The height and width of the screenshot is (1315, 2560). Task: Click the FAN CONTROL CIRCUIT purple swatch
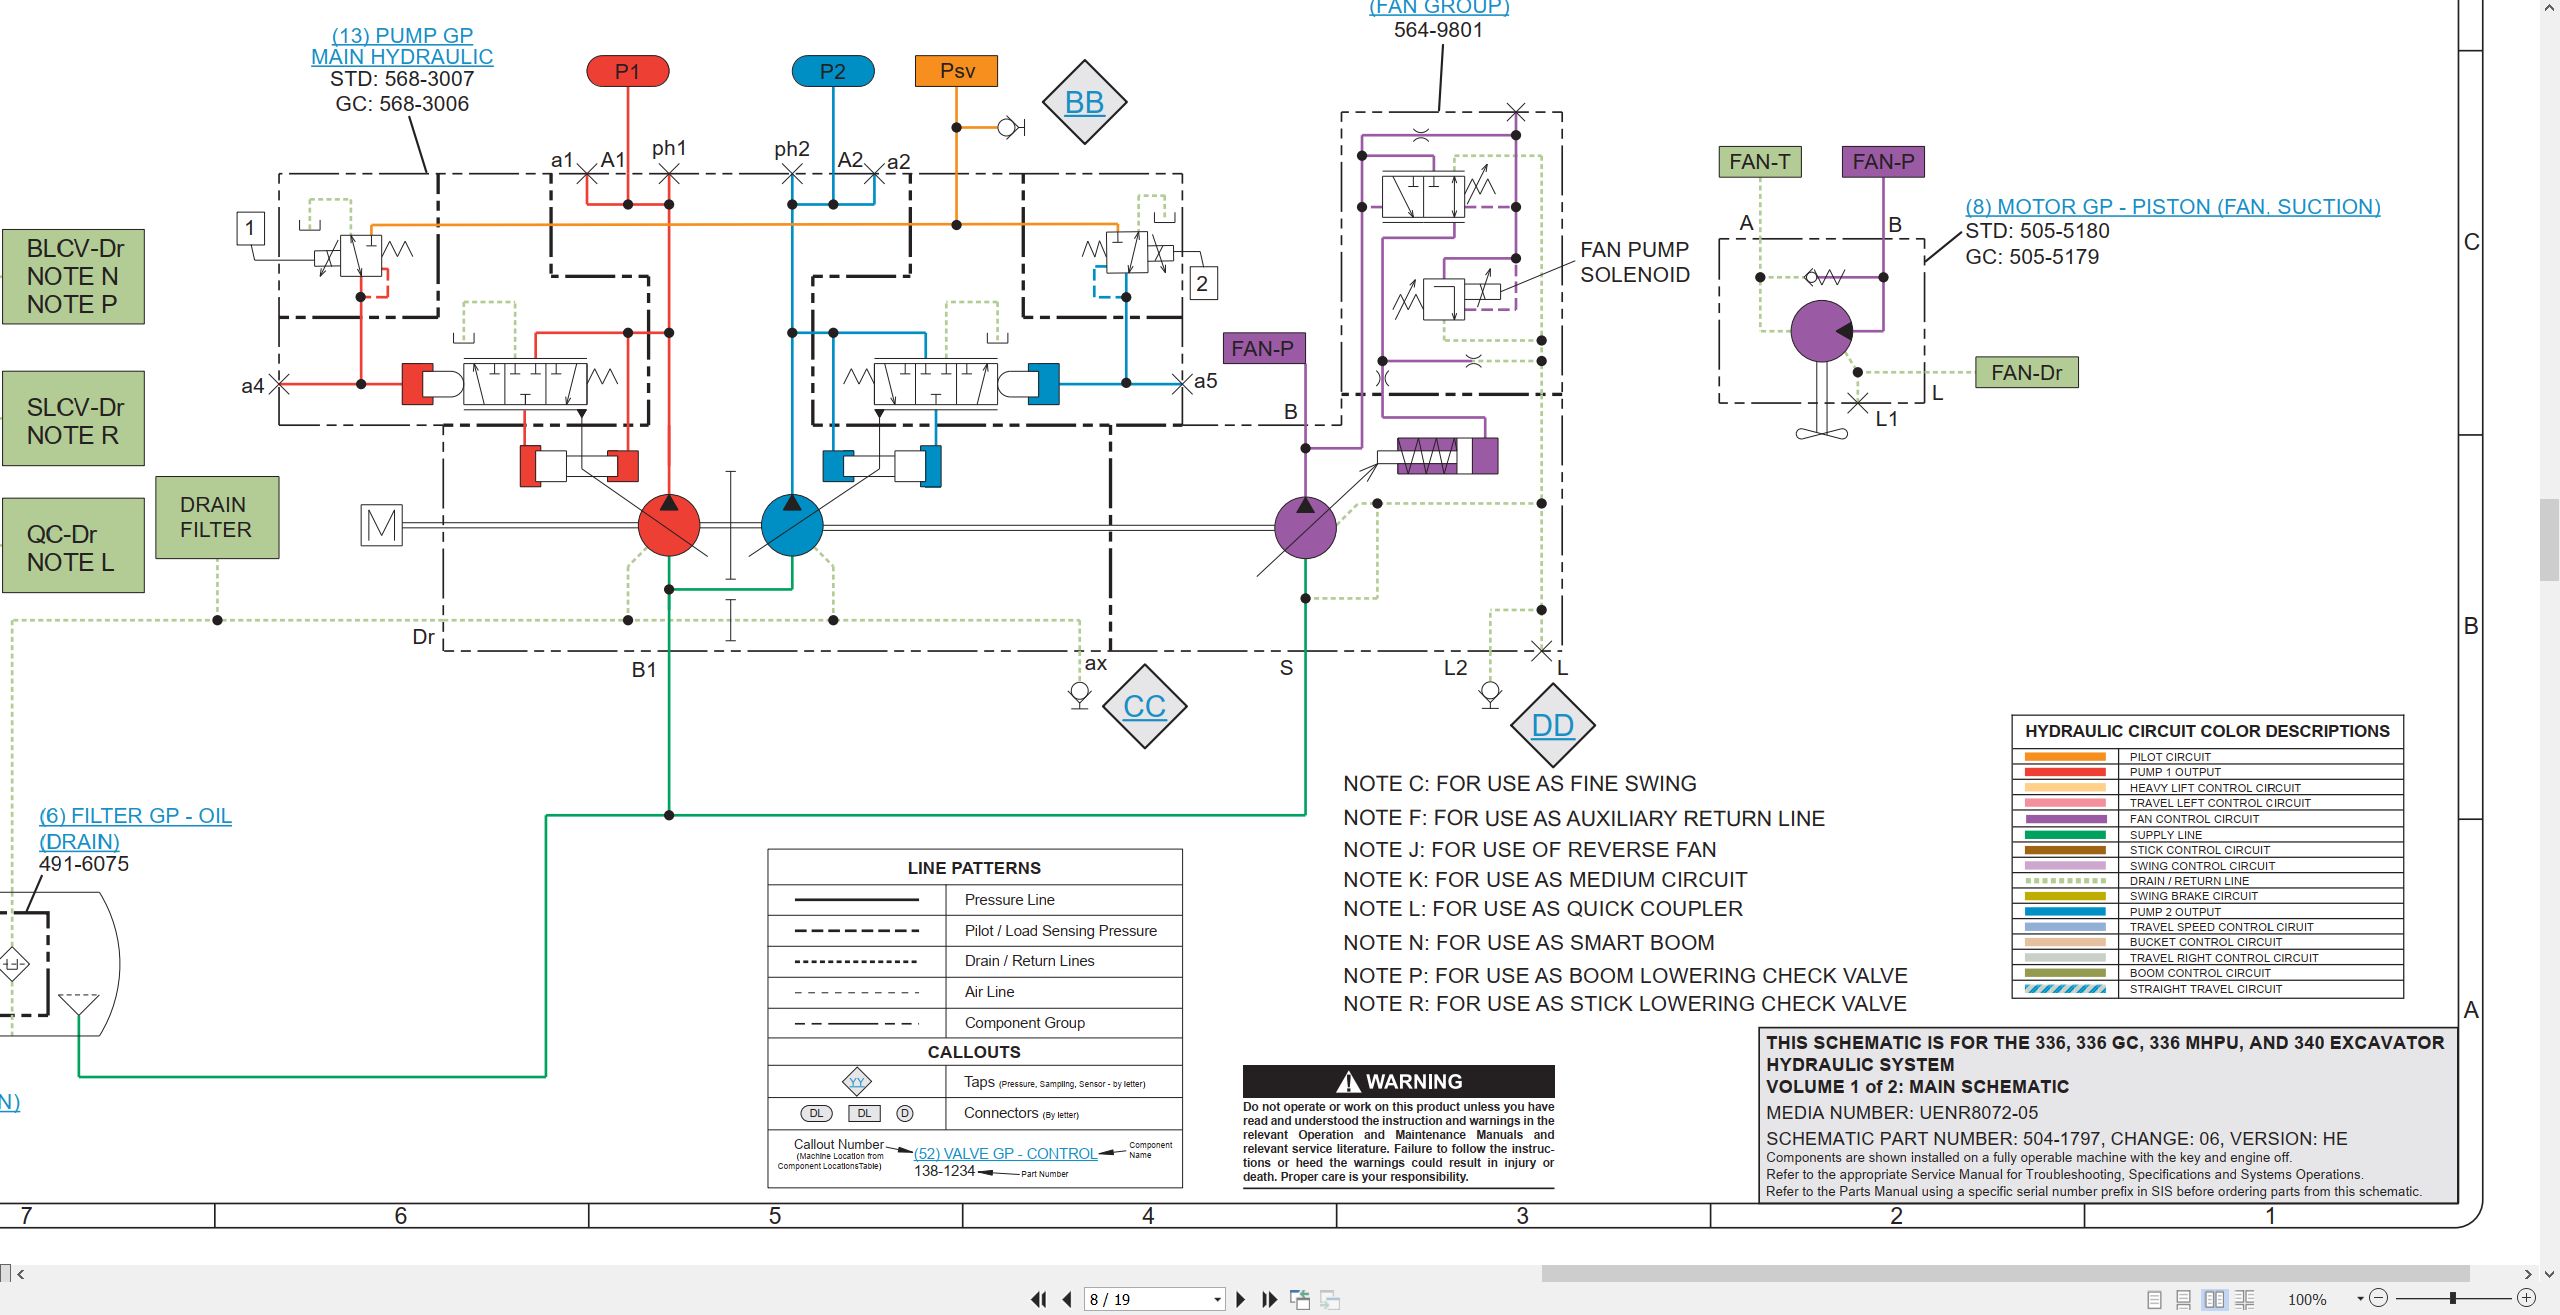pyautogui.click(x=2065, y=819)
